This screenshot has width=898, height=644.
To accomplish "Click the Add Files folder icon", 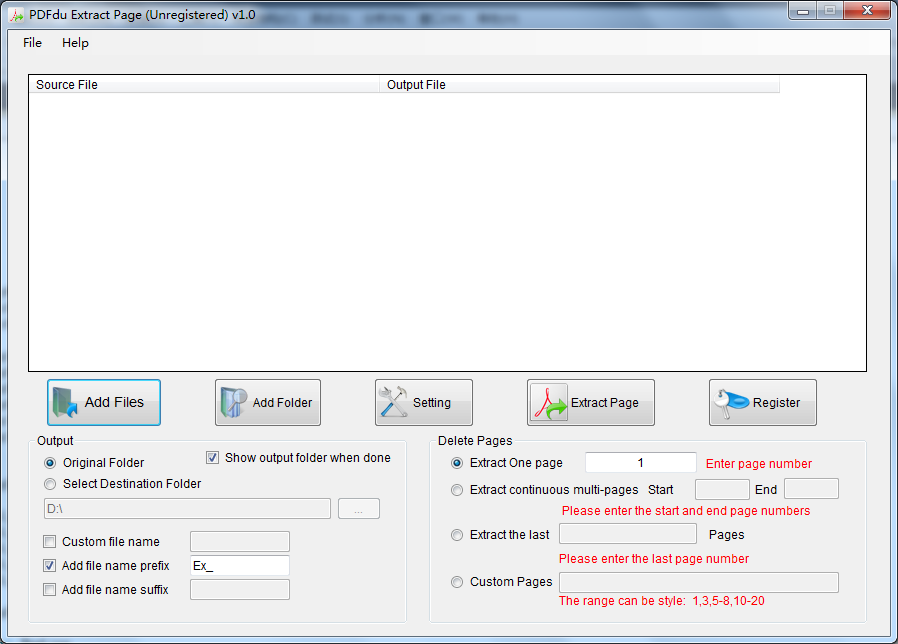I will pyautogui.click(x=65, y=402).
